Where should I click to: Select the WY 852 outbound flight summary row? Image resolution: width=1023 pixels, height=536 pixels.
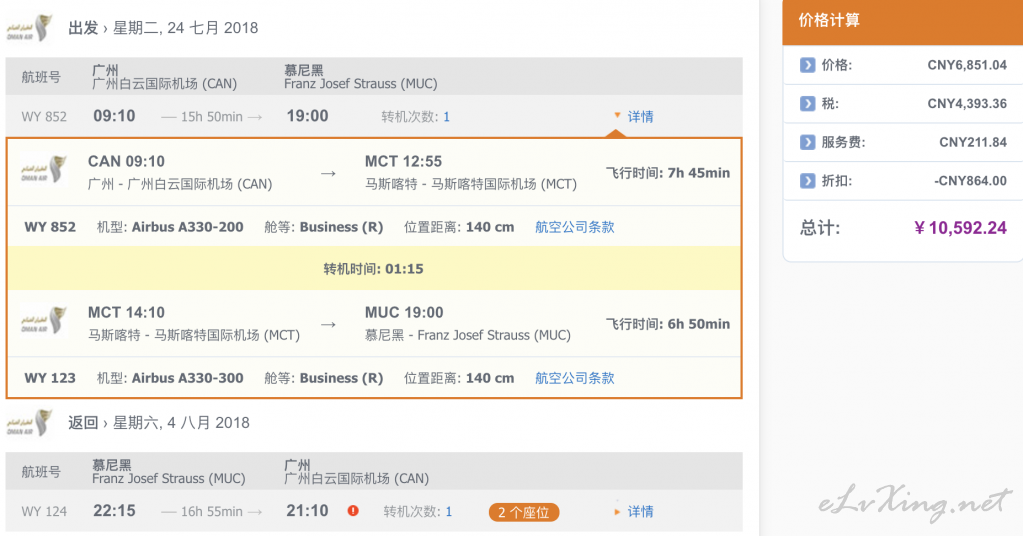(x=374, y=117)
